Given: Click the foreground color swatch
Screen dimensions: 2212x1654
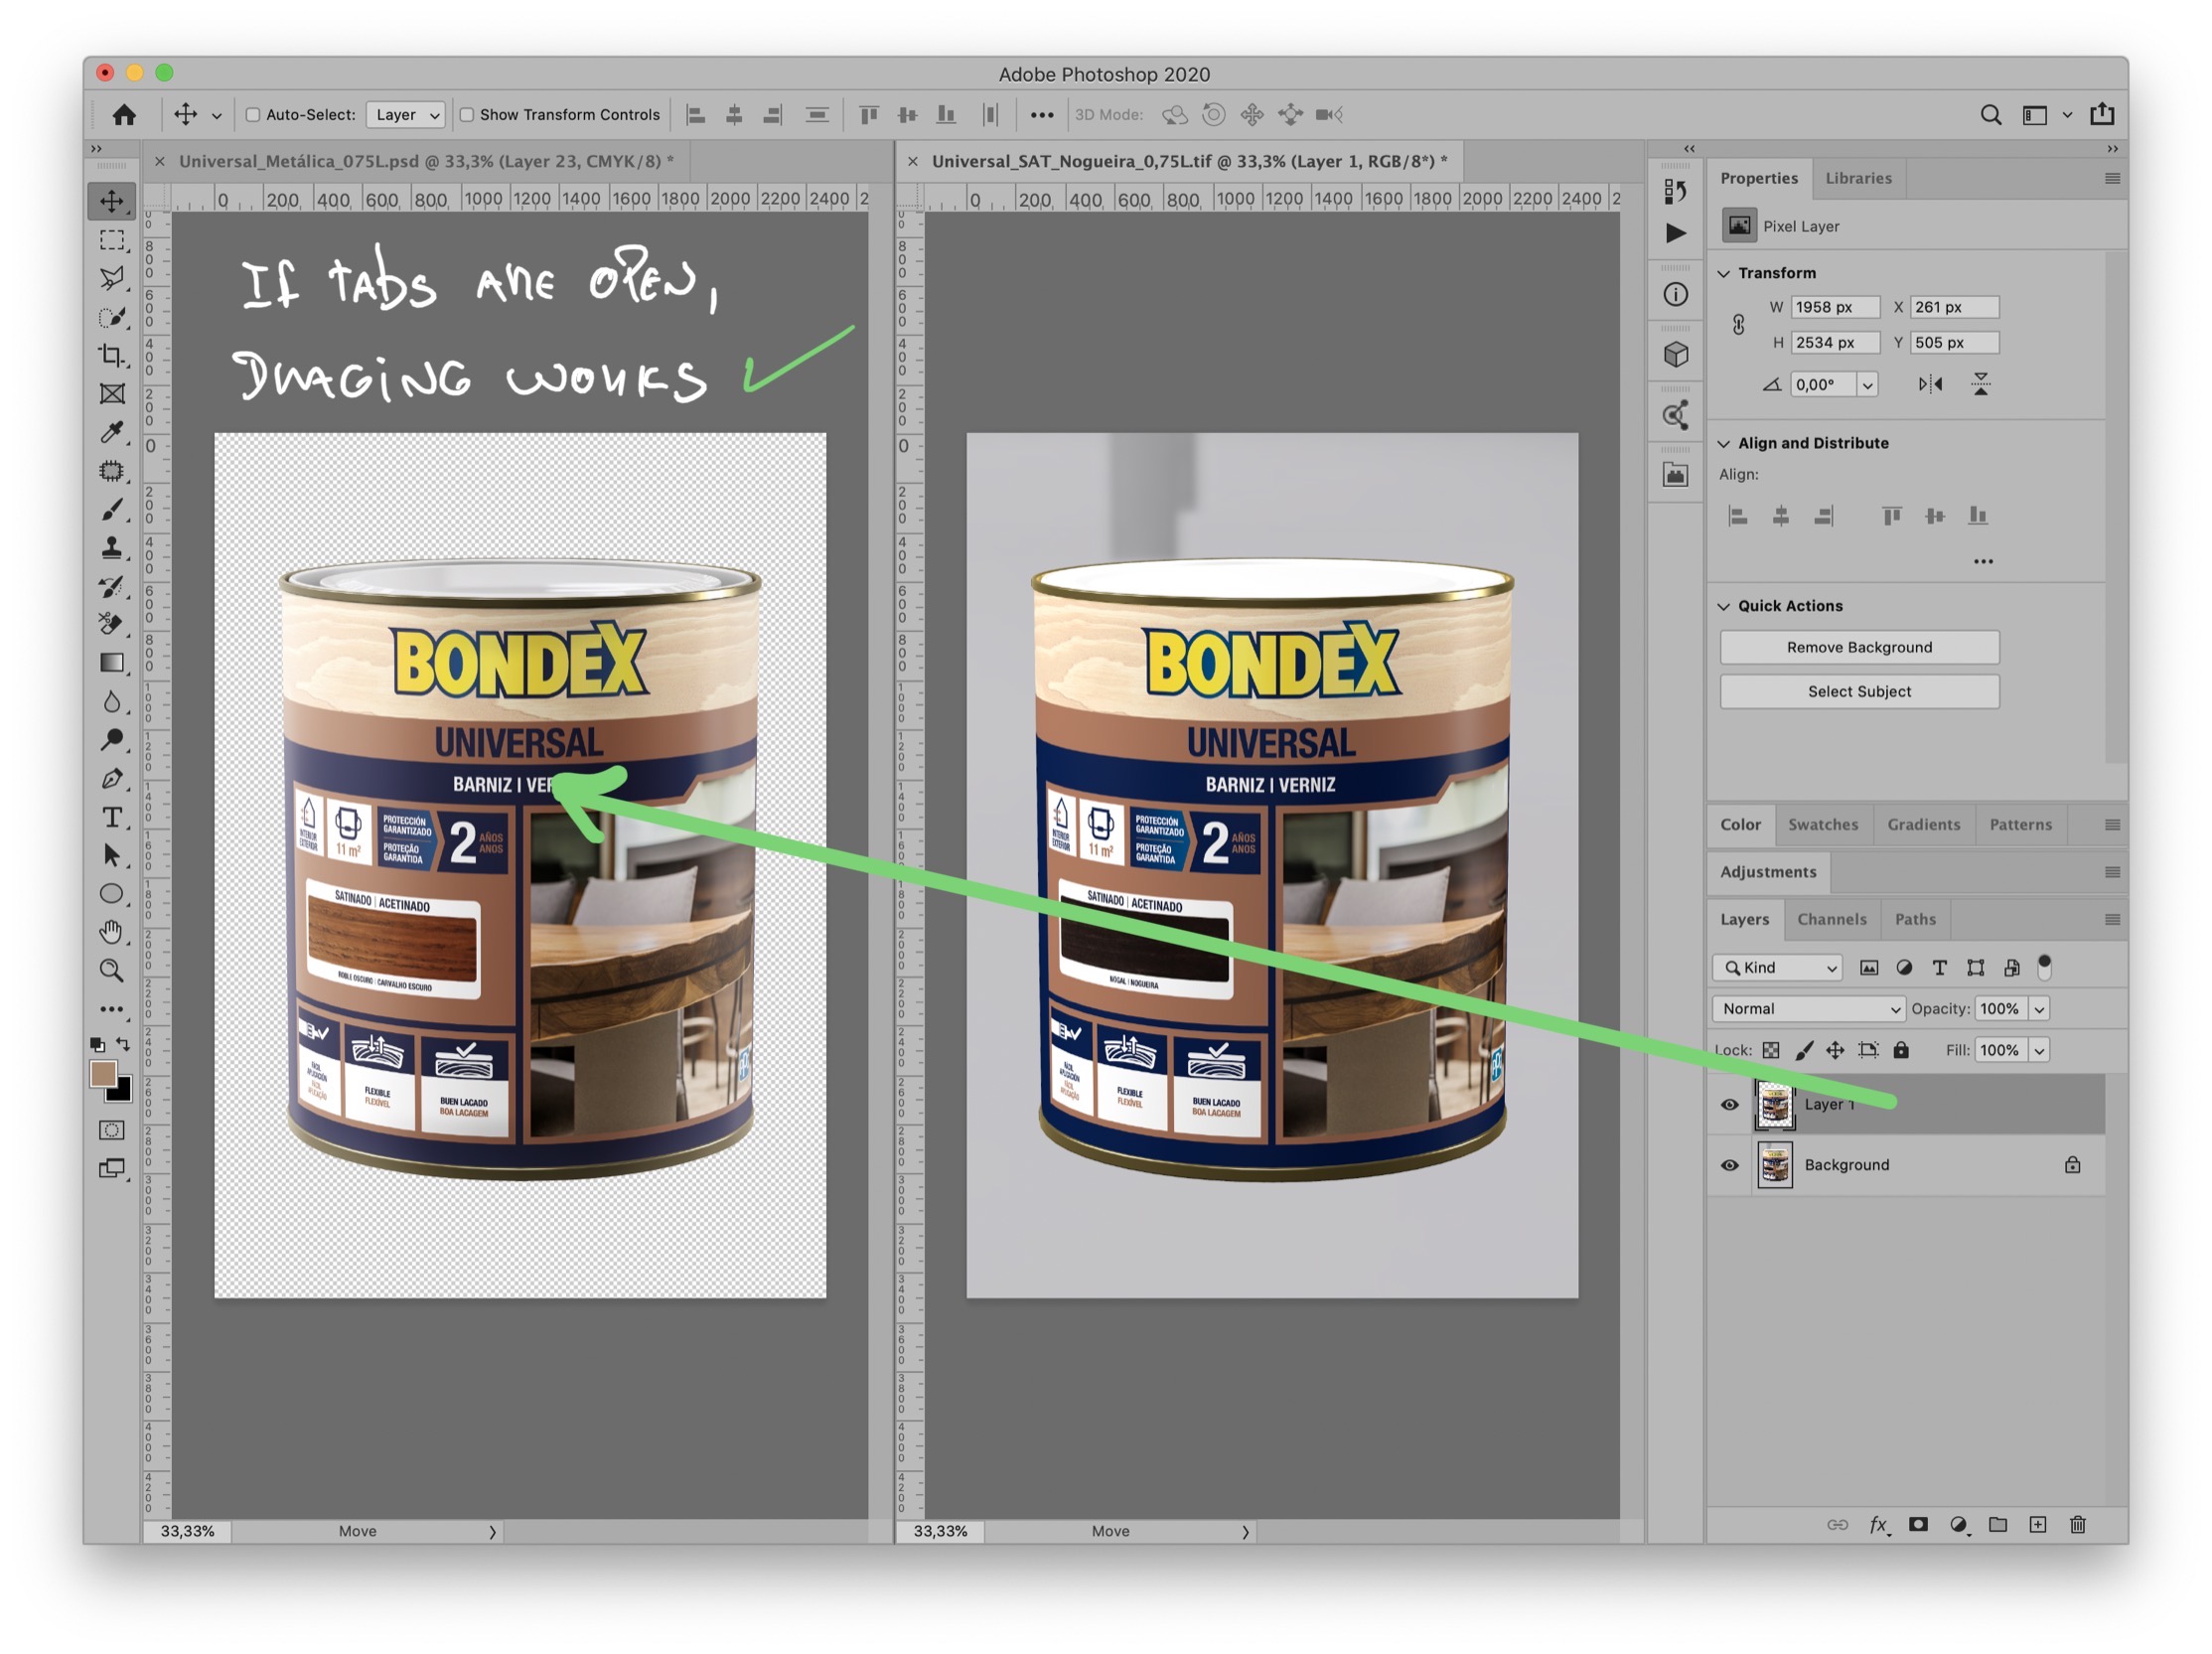Looking at the screenshot, I should (102, 1074).
